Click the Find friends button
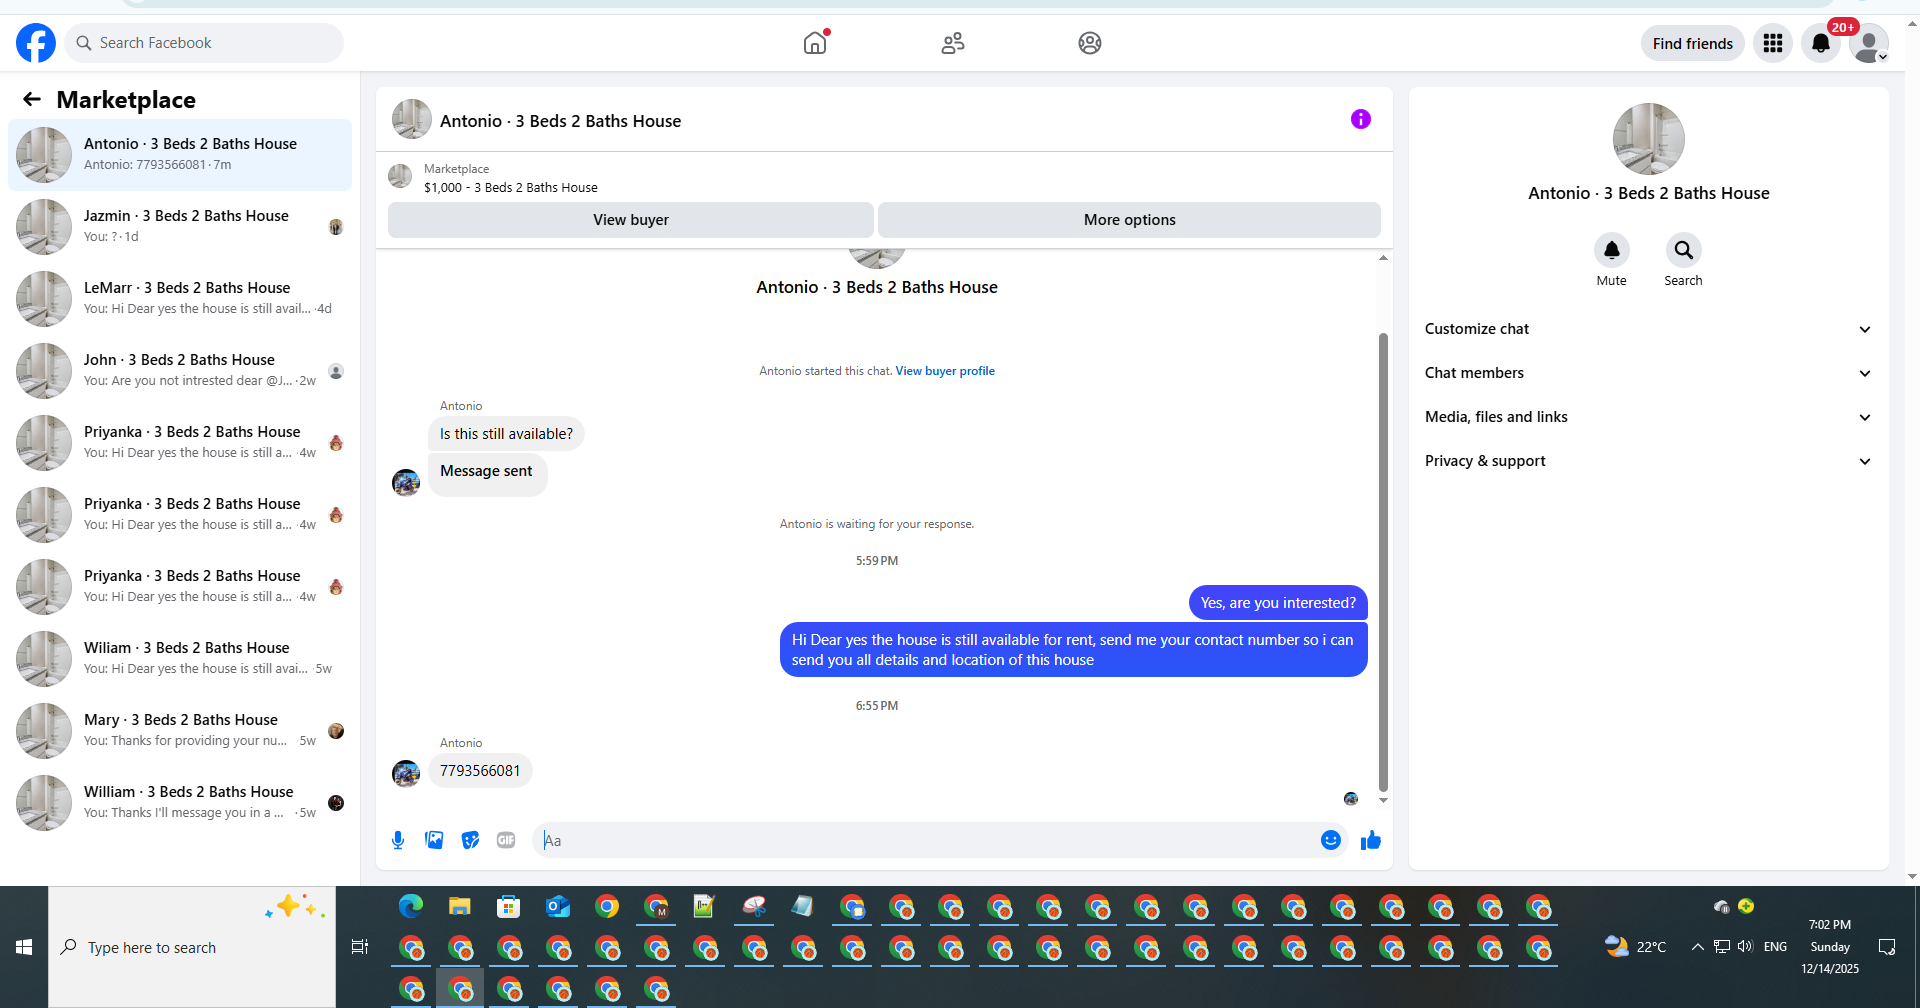This screenshot has height=1008, width=1920. [1693, 43]
